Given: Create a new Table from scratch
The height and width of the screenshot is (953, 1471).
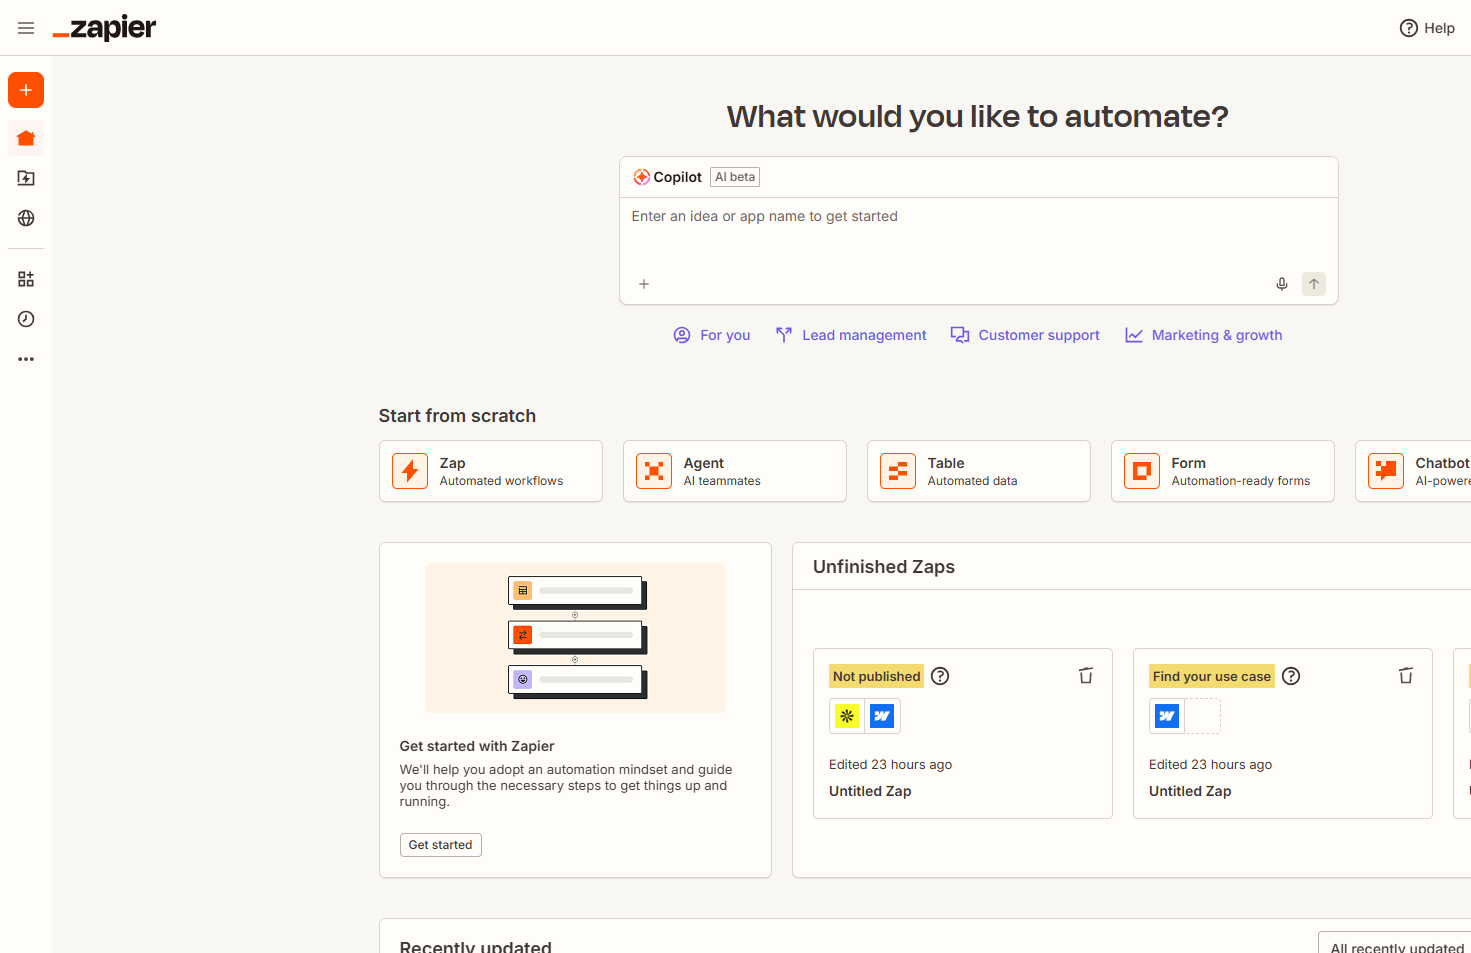Looking at the screenshot, I should 978,471.
